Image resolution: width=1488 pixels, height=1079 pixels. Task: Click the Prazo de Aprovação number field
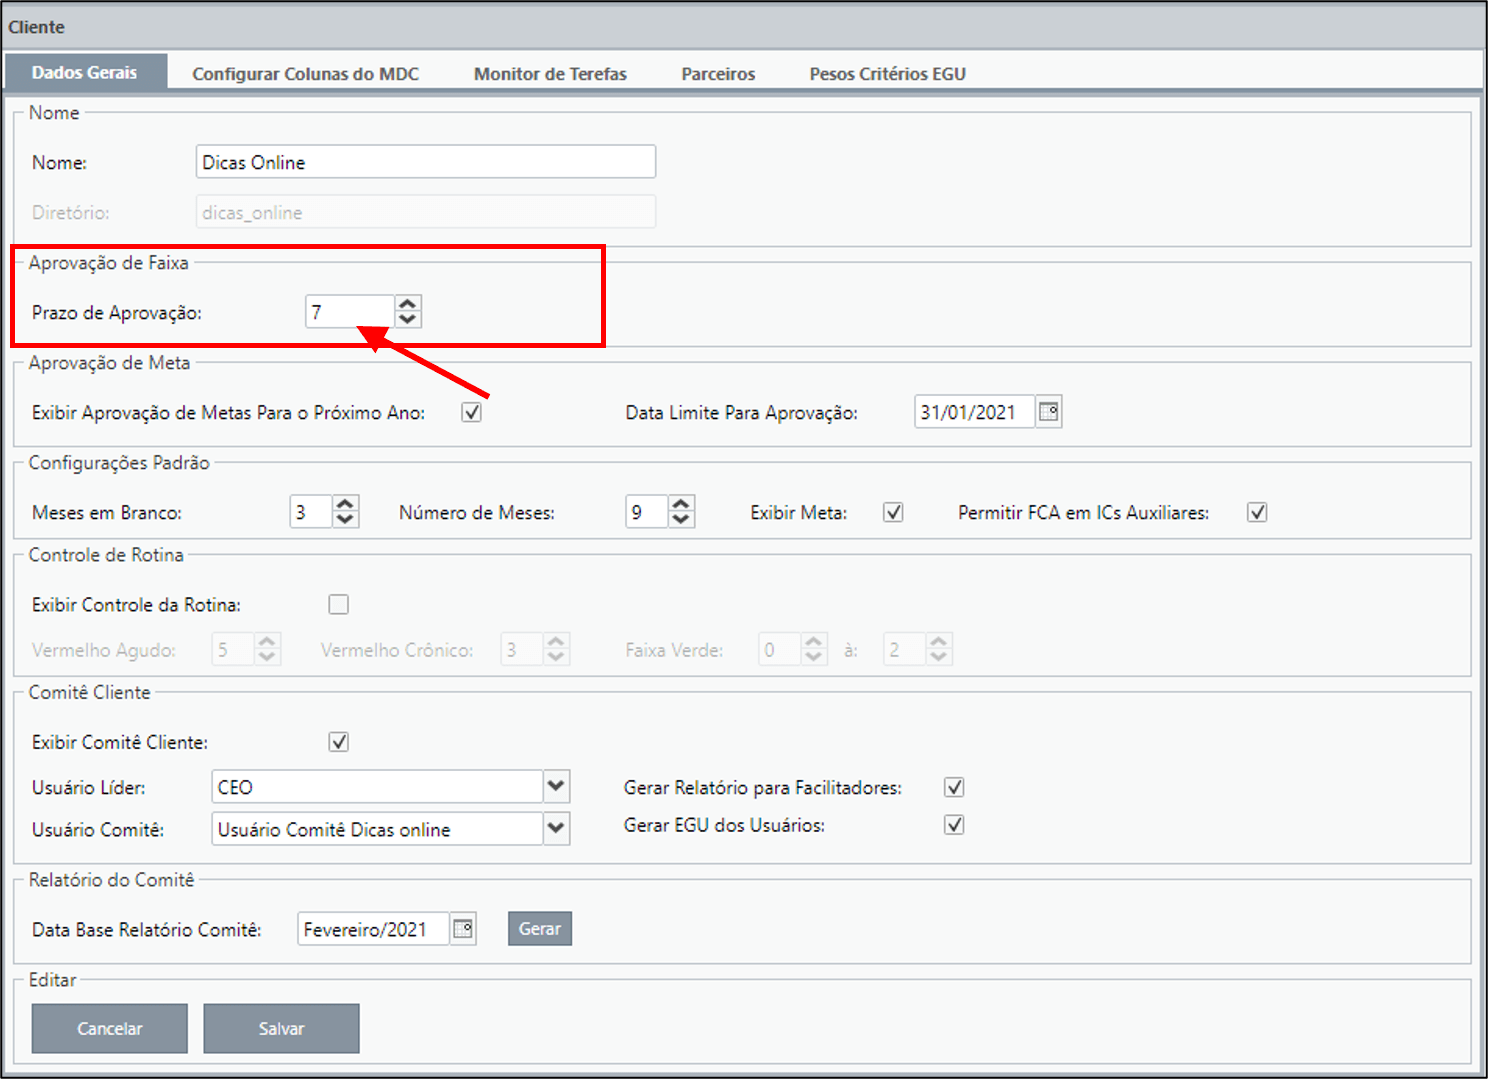(x=350, y=312)
